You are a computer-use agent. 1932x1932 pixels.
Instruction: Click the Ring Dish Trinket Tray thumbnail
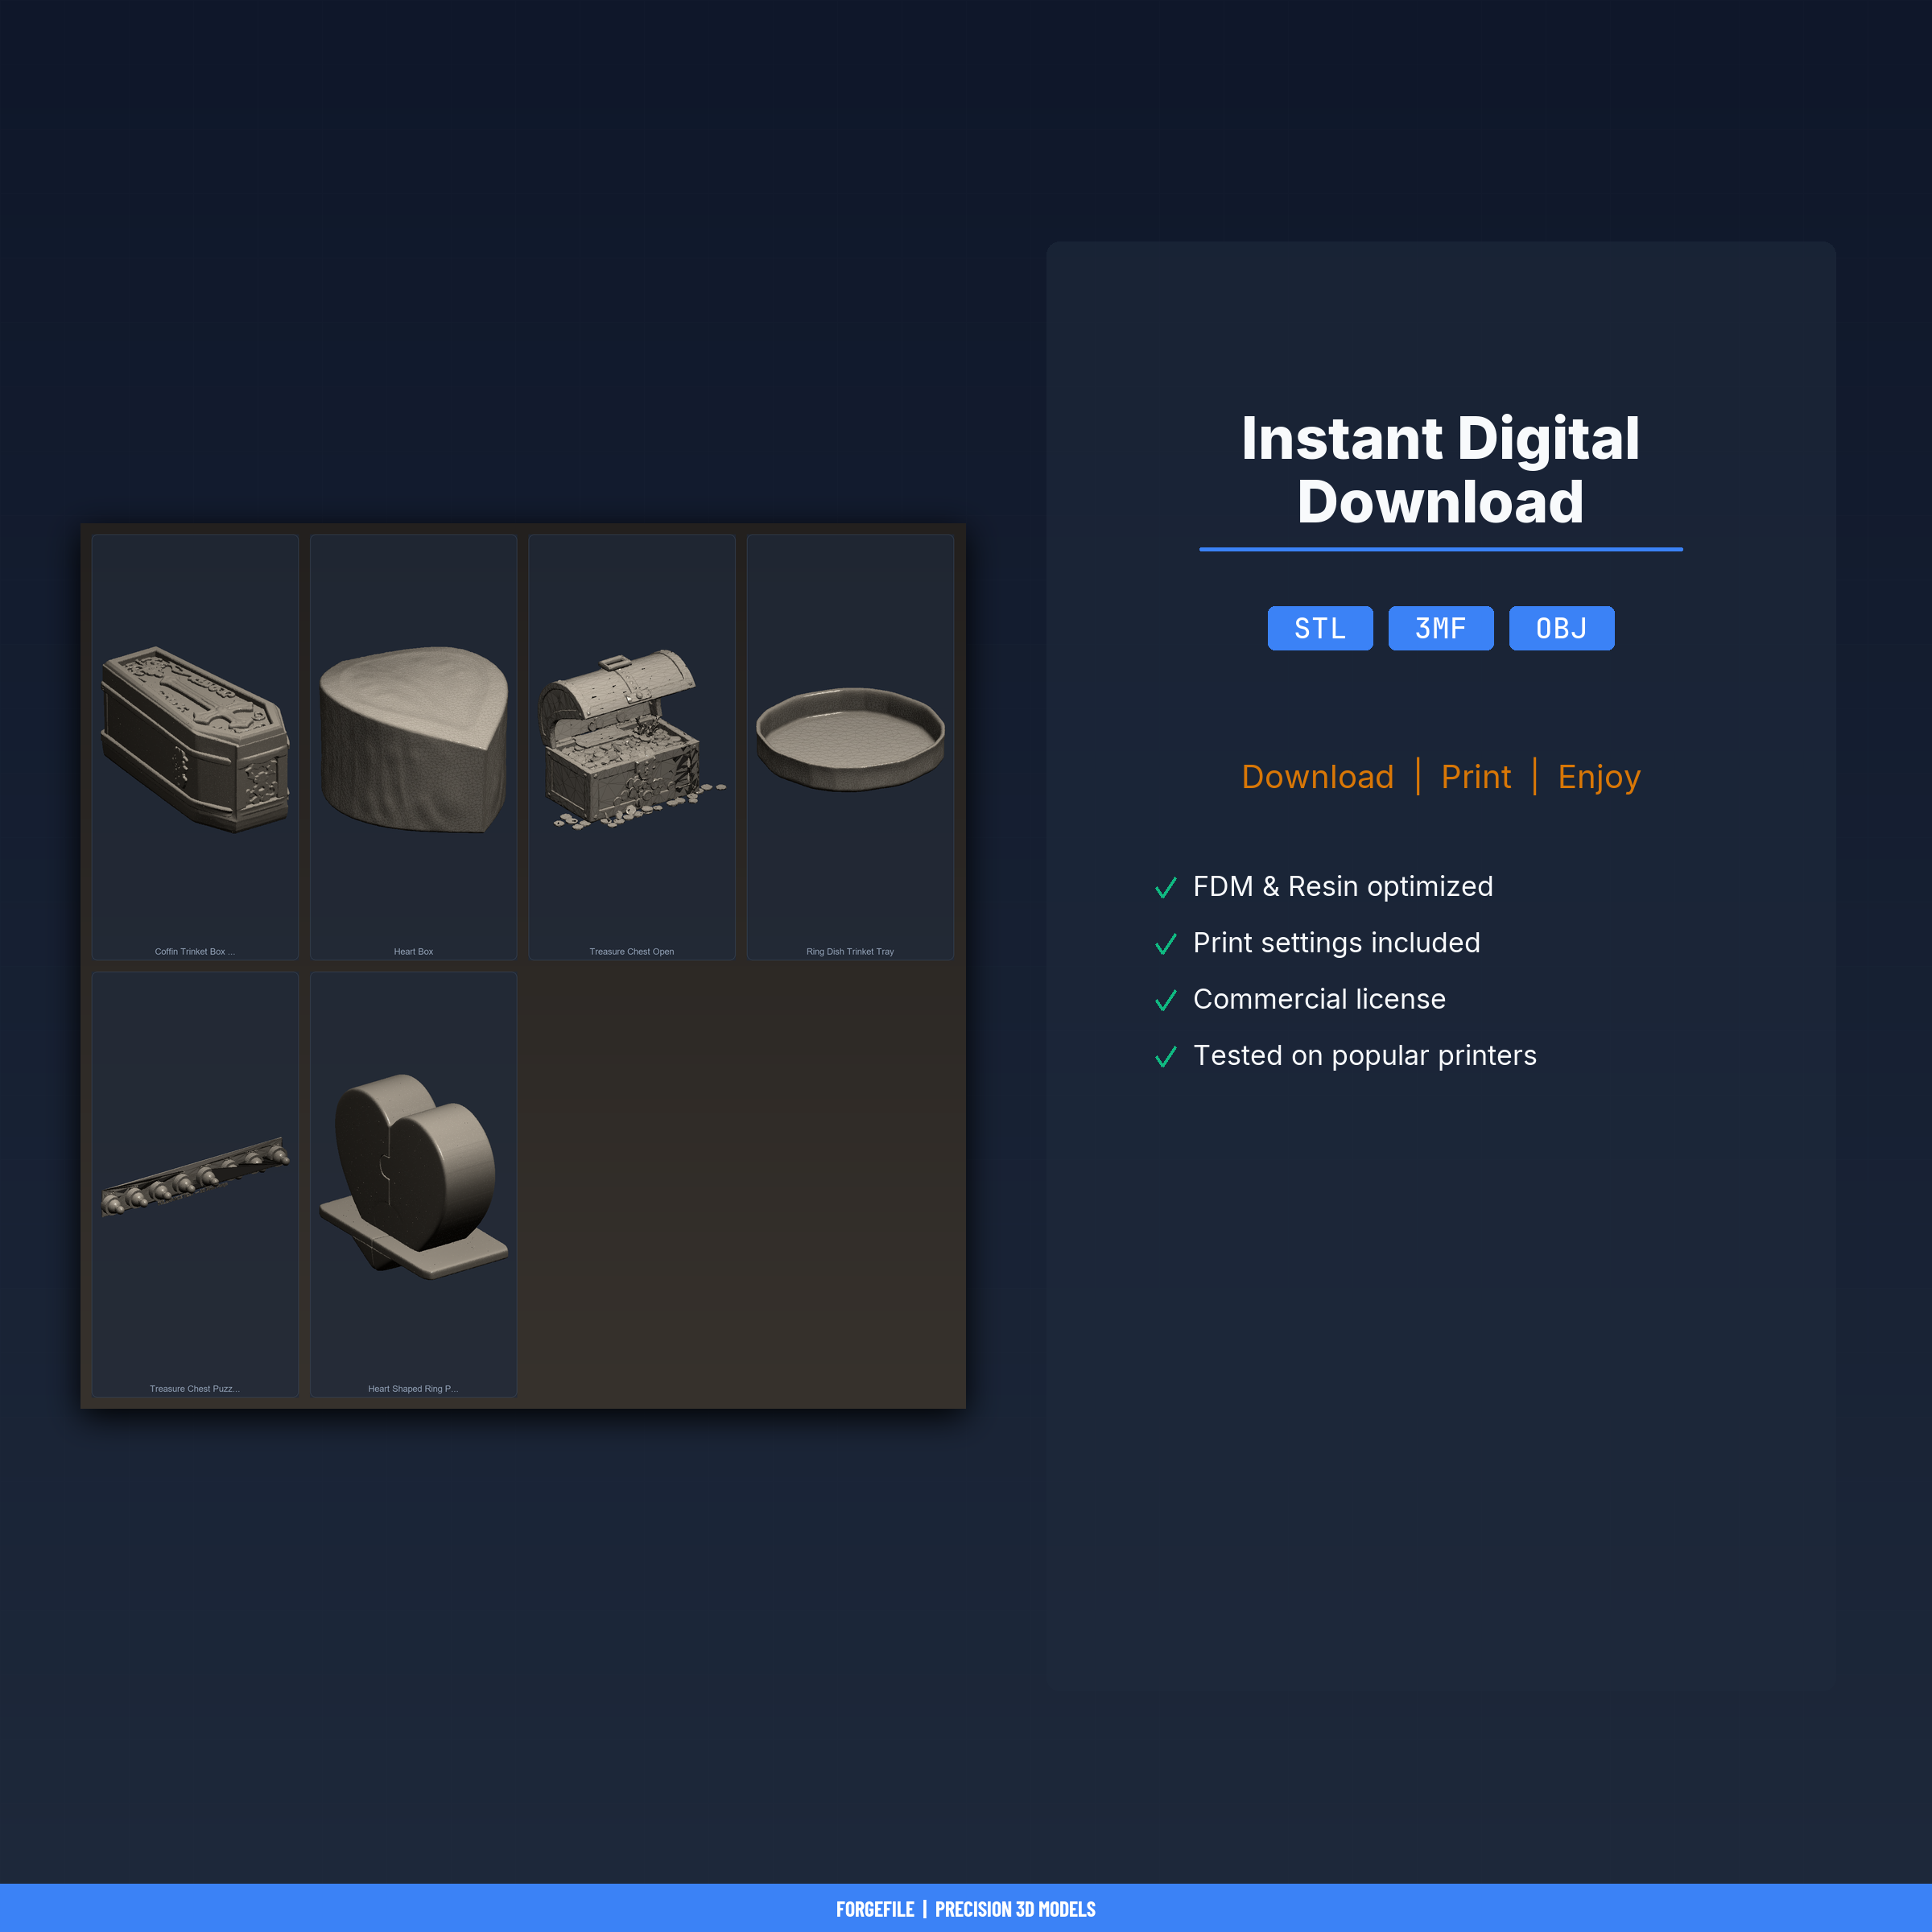click(x=850, y=738)
